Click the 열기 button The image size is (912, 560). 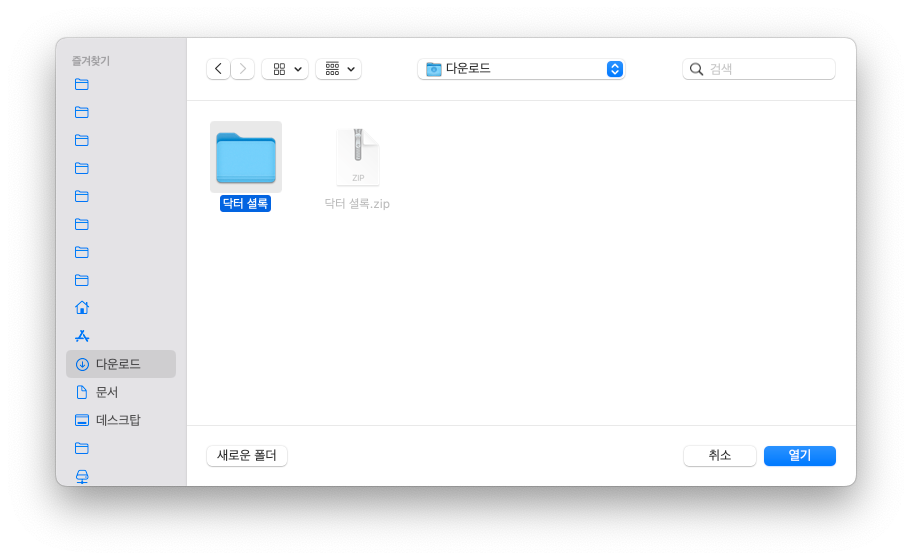click(800, 455)
